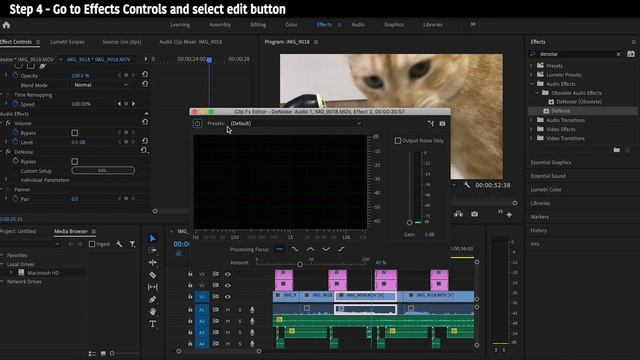Image resolution: width=640 pixels, height=360 pixels.
Task: Show more workspaces via overflow chevrons
Action: tap(473, 24)
